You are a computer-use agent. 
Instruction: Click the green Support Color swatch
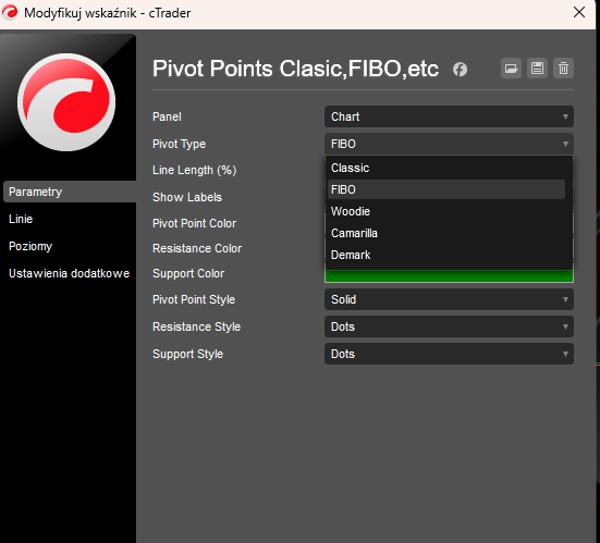(449, 276)
